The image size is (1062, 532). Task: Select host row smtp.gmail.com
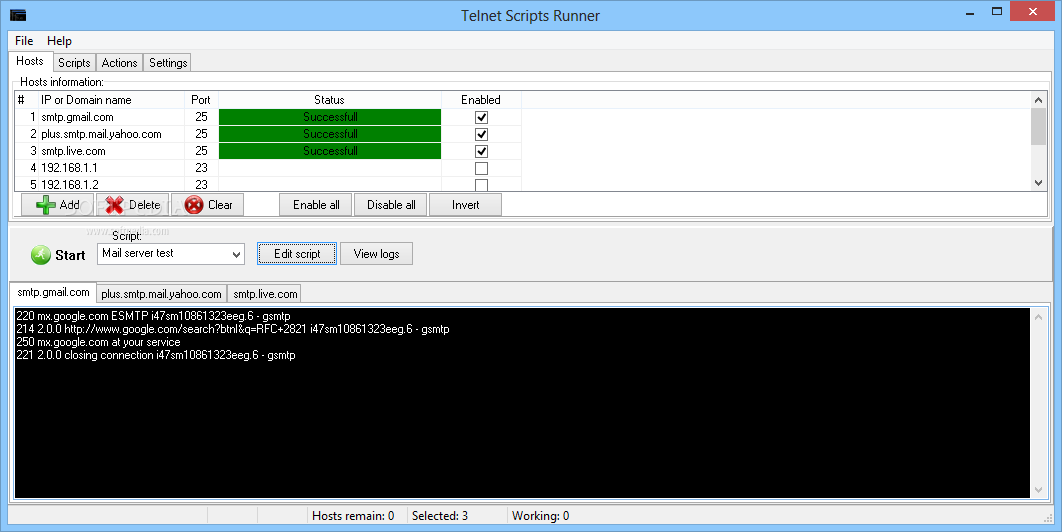coord(268,117)
